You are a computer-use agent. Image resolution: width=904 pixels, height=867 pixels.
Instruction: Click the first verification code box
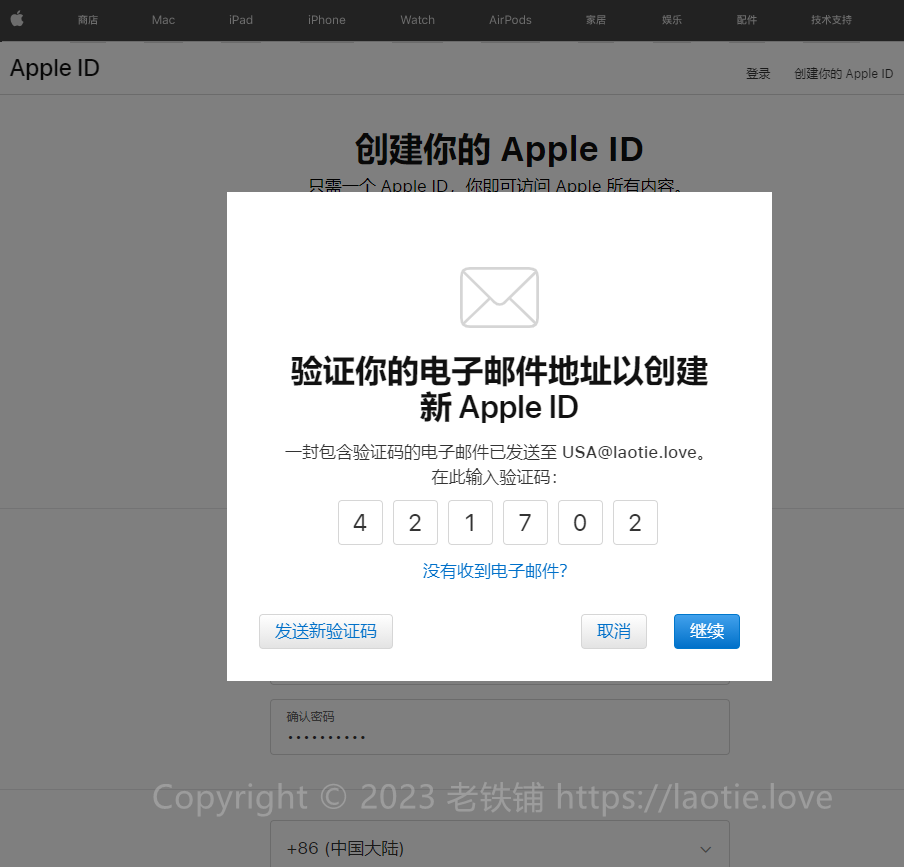point(360,523)
